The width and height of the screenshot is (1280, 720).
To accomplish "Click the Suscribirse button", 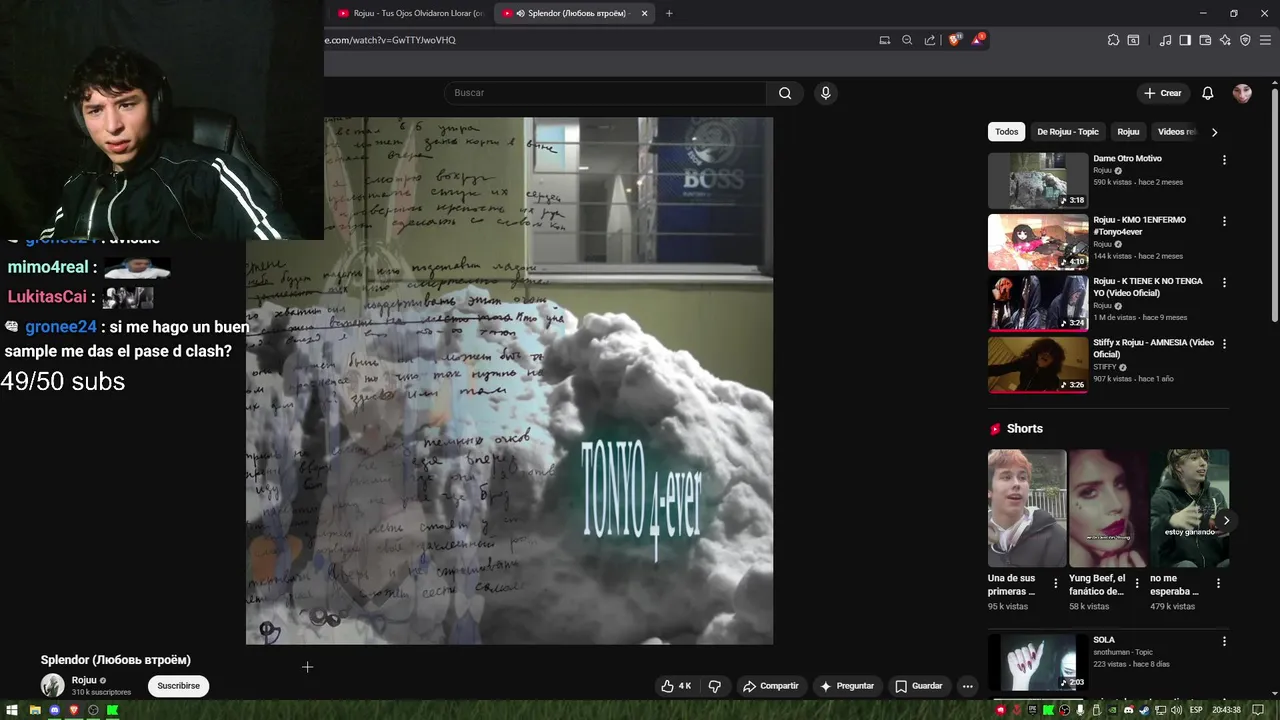I will 179,686.
